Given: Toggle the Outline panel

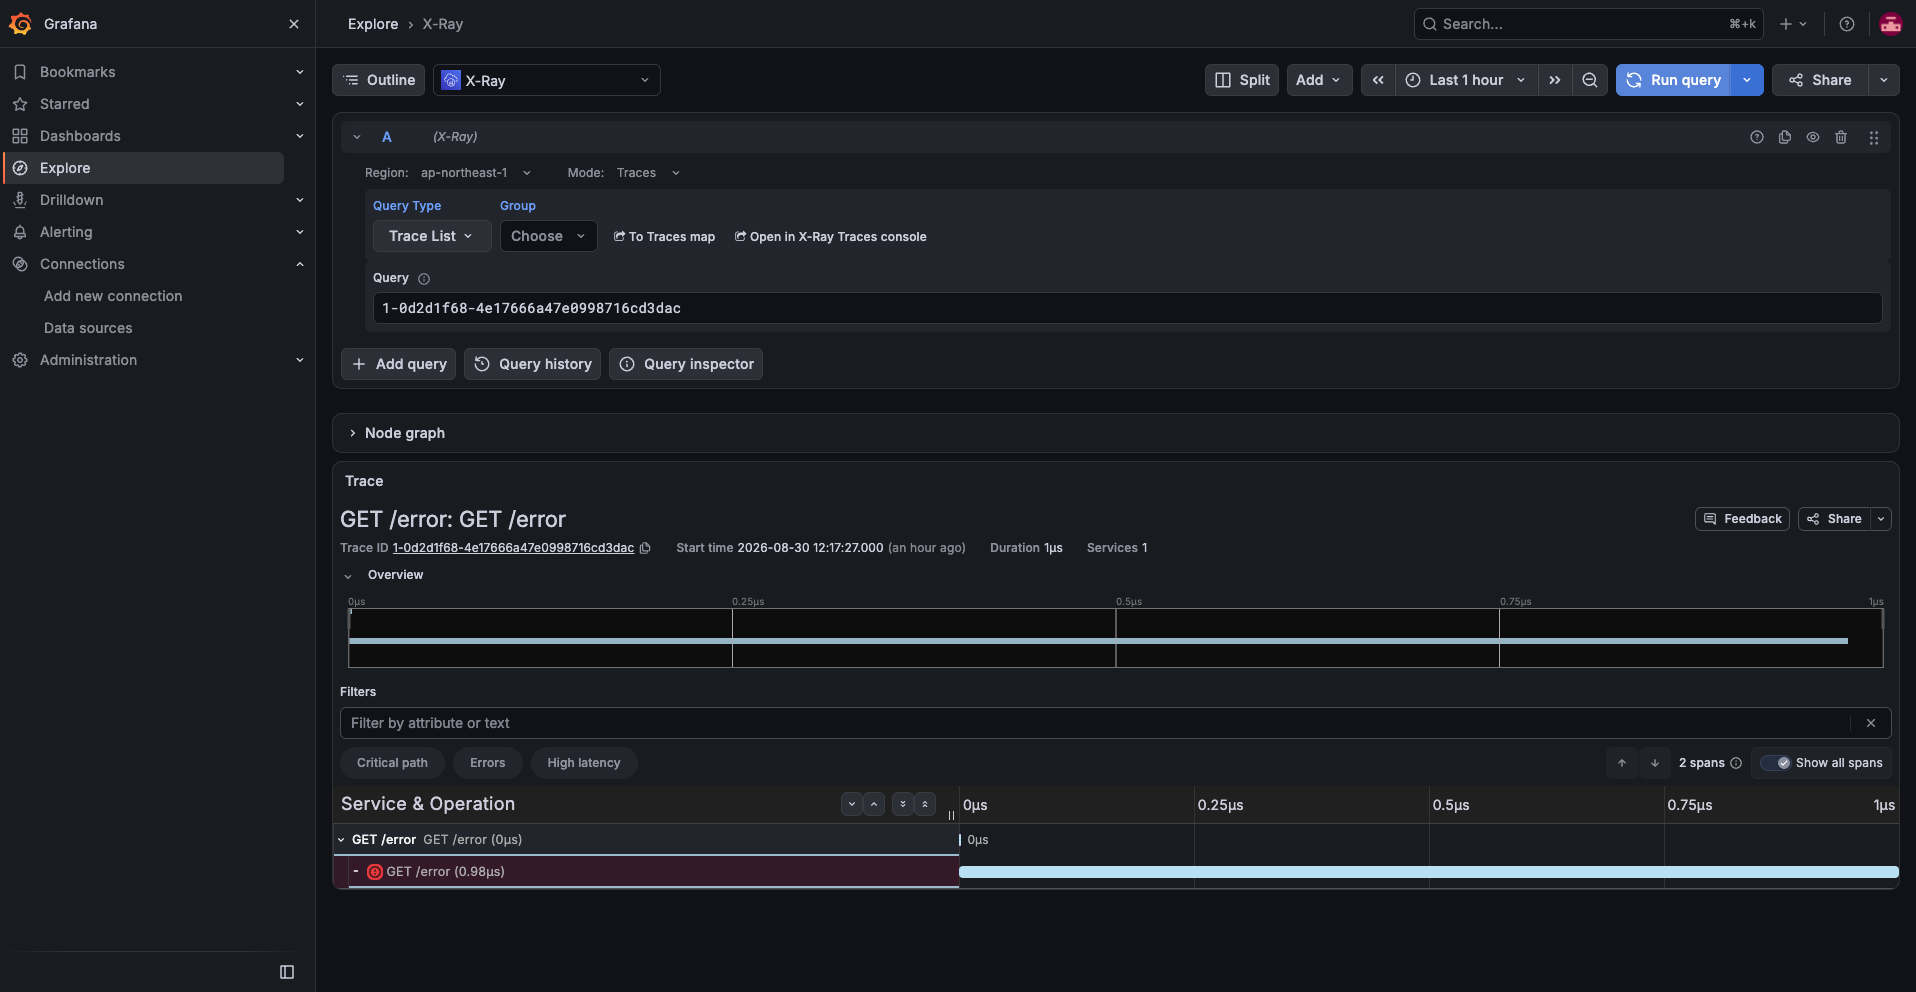Looking at the screenshot, I should (x=378, y=80).
